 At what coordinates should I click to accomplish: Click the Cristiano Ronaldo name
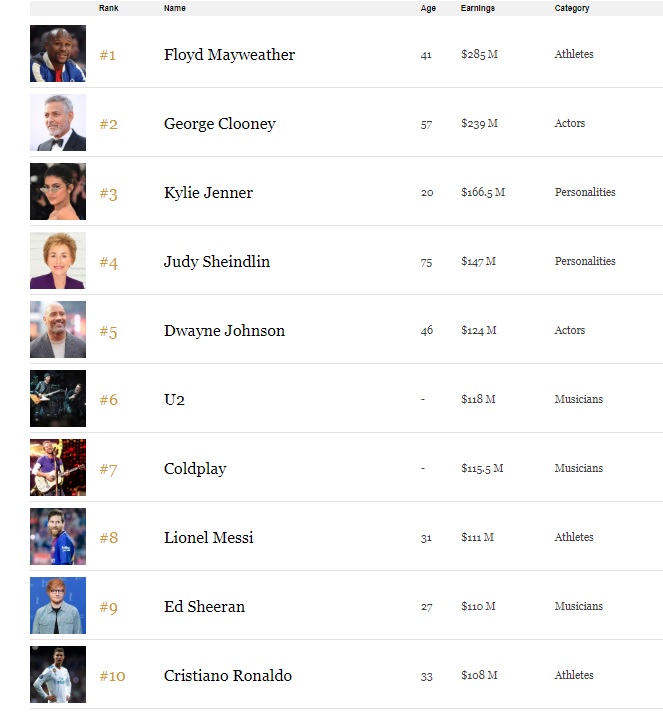(x=228, y=676)
